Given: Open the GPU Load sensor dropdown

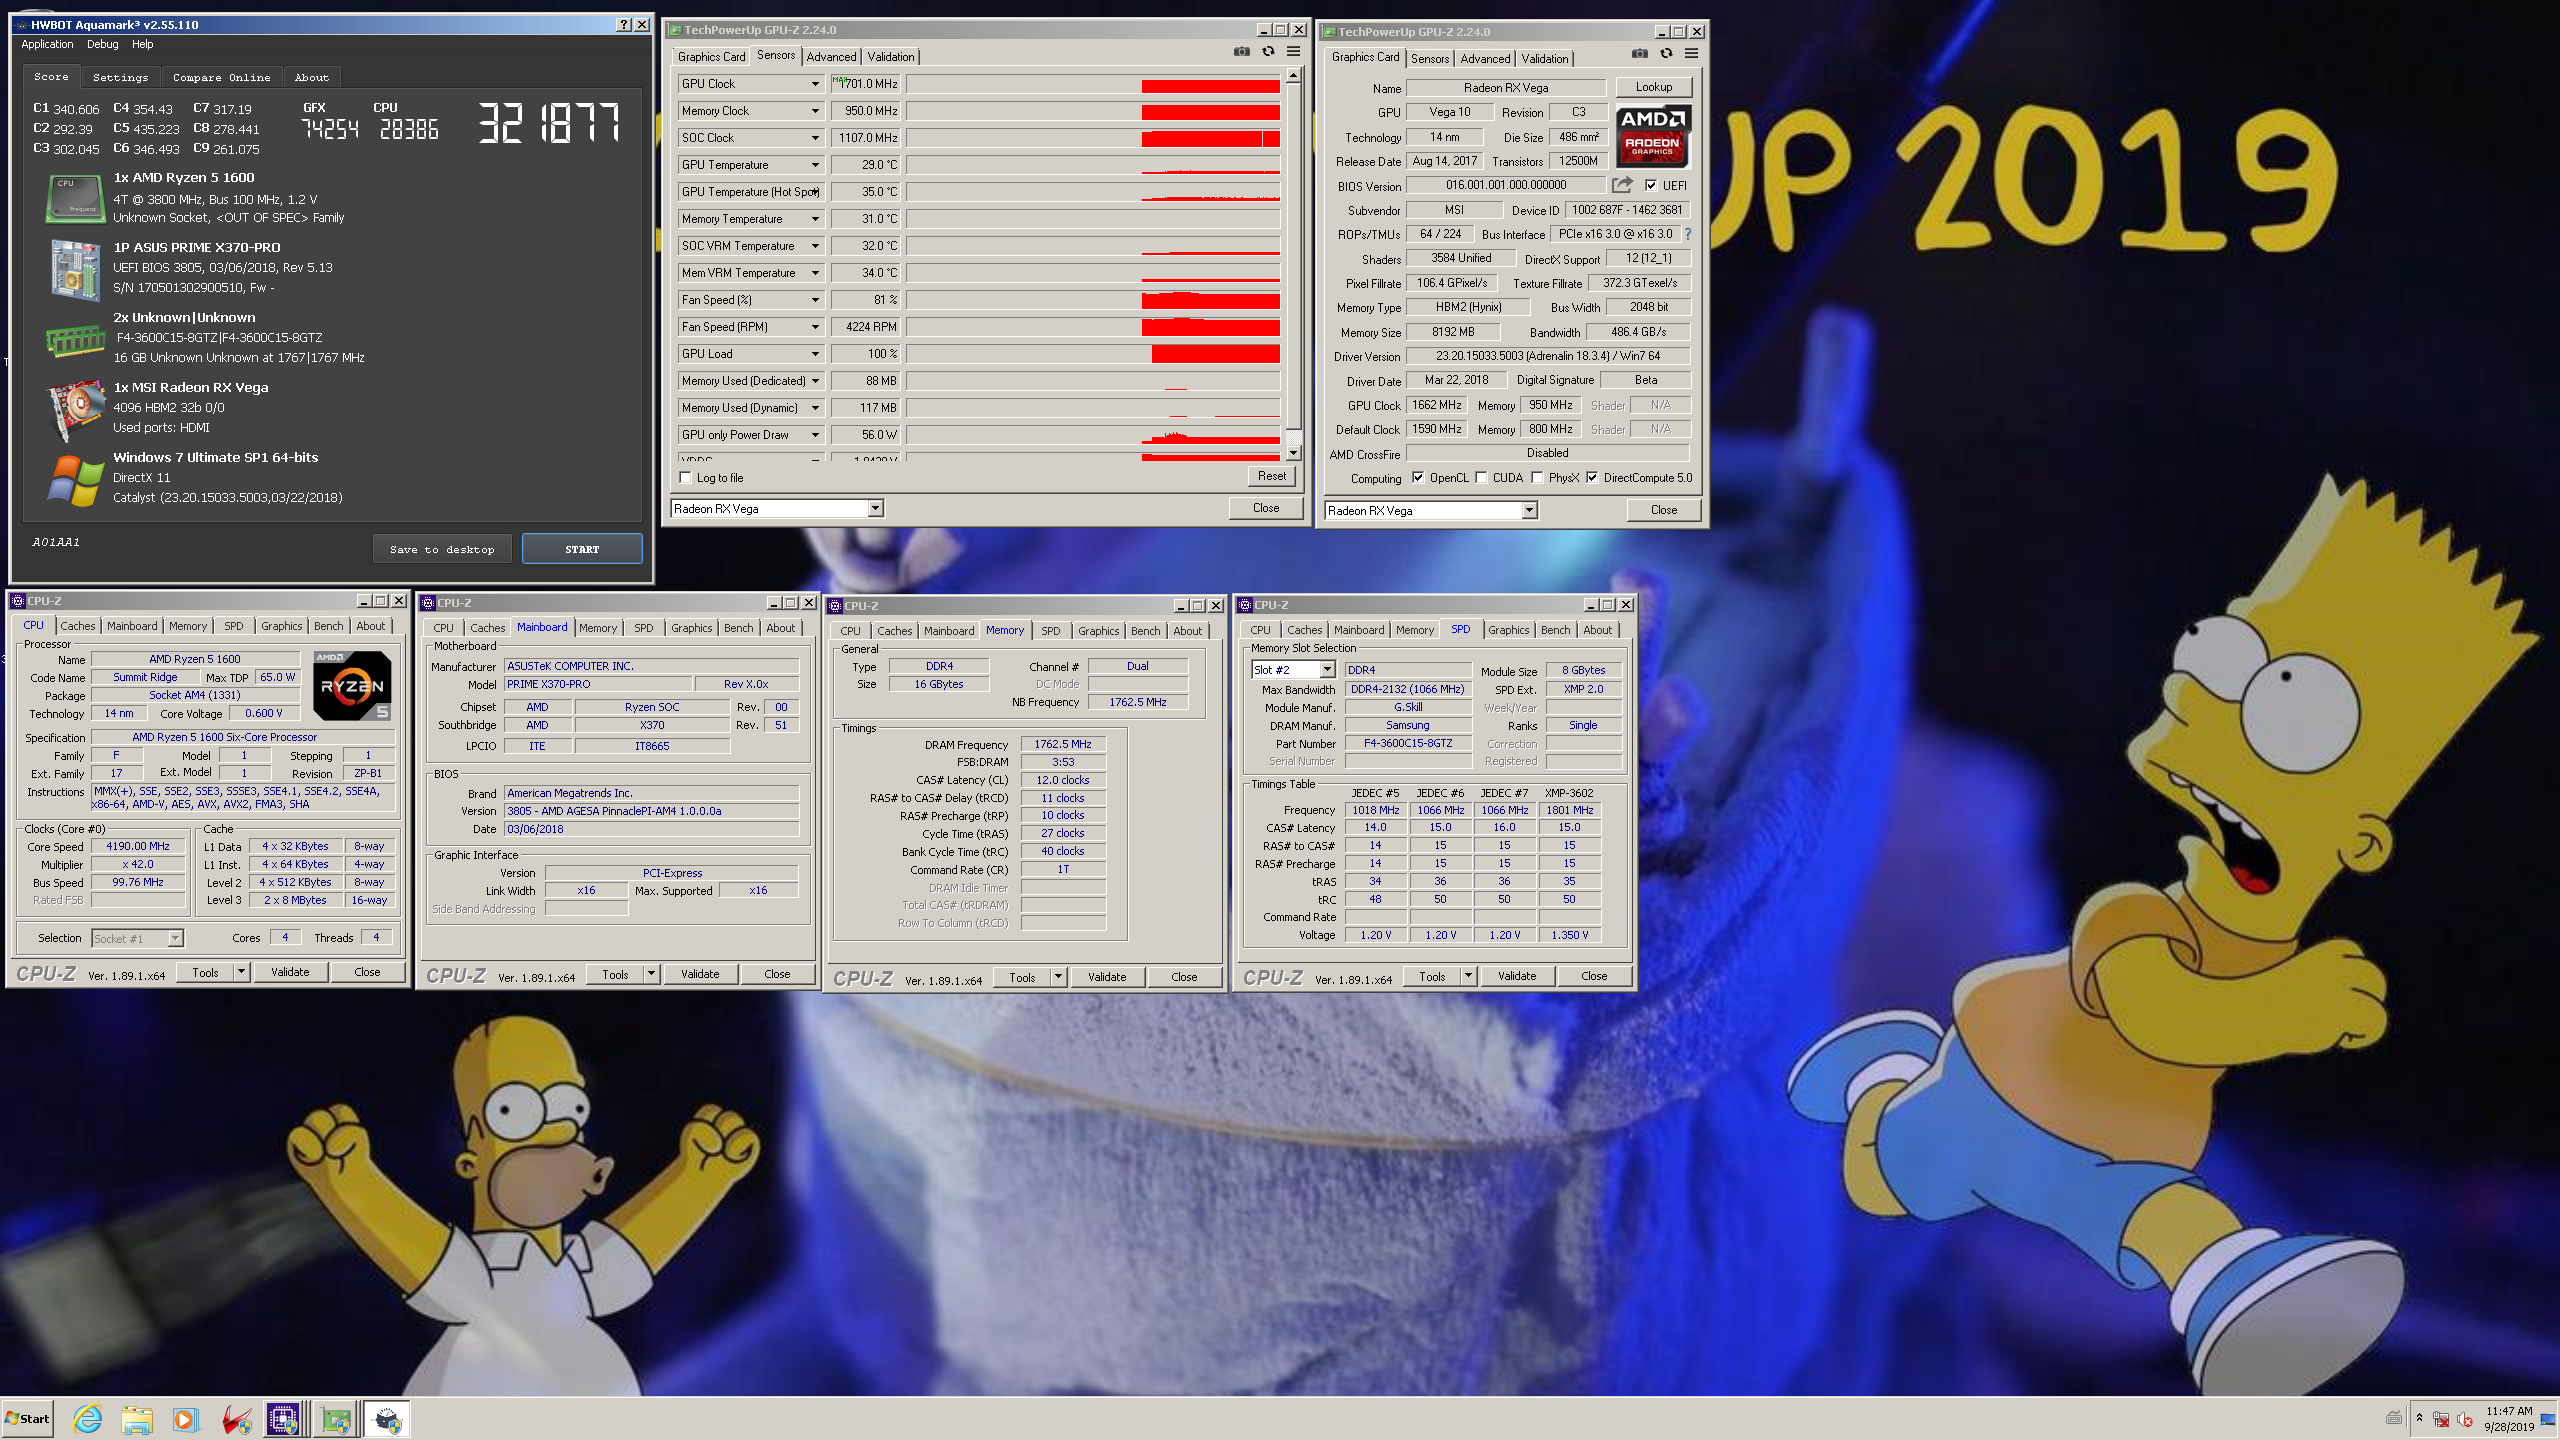Looking at the screenshot, I should click(x=815, y=354).
